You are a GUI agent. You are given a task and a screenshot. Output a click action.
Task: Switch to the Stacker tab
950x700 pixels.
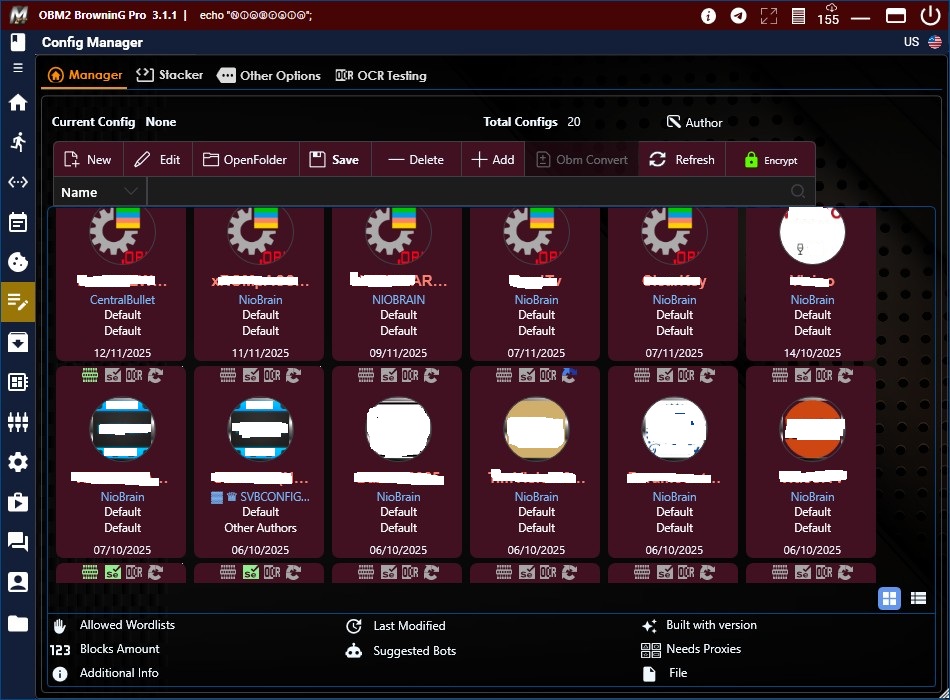pyautogui.click(x=170, y=75)
